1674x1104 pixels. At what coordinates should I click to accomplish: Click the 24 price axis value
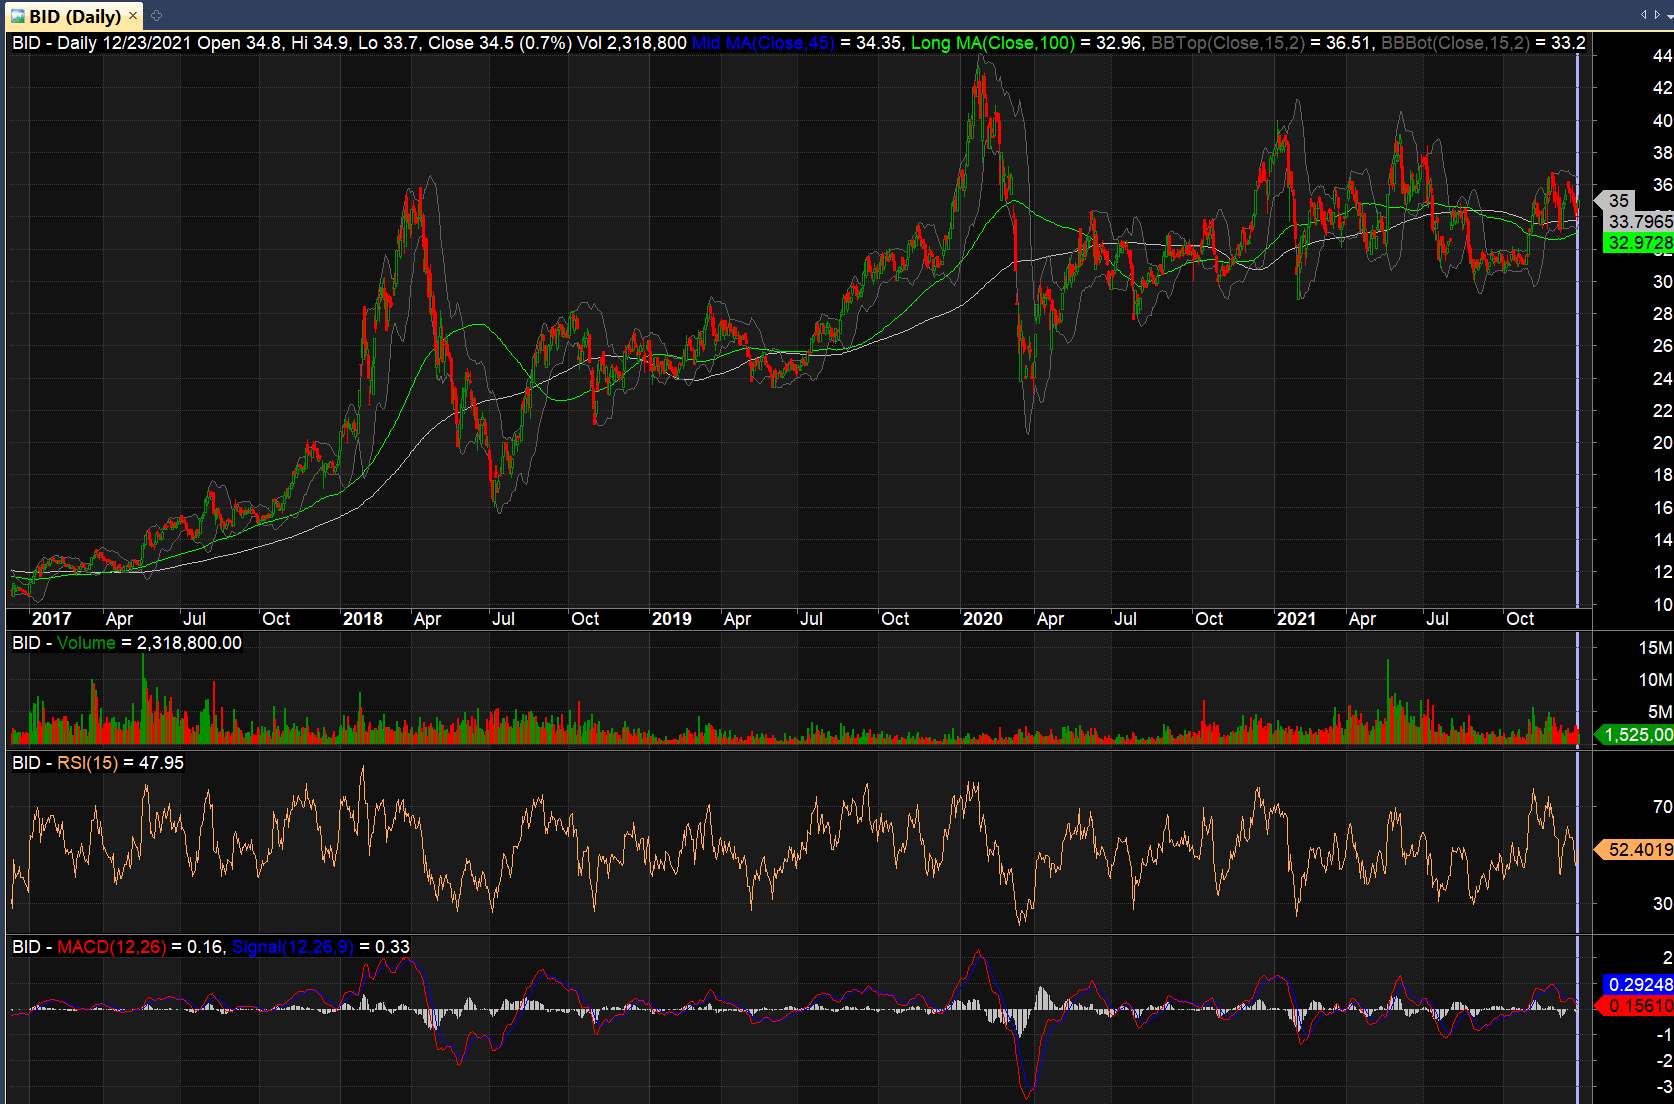1662,379
